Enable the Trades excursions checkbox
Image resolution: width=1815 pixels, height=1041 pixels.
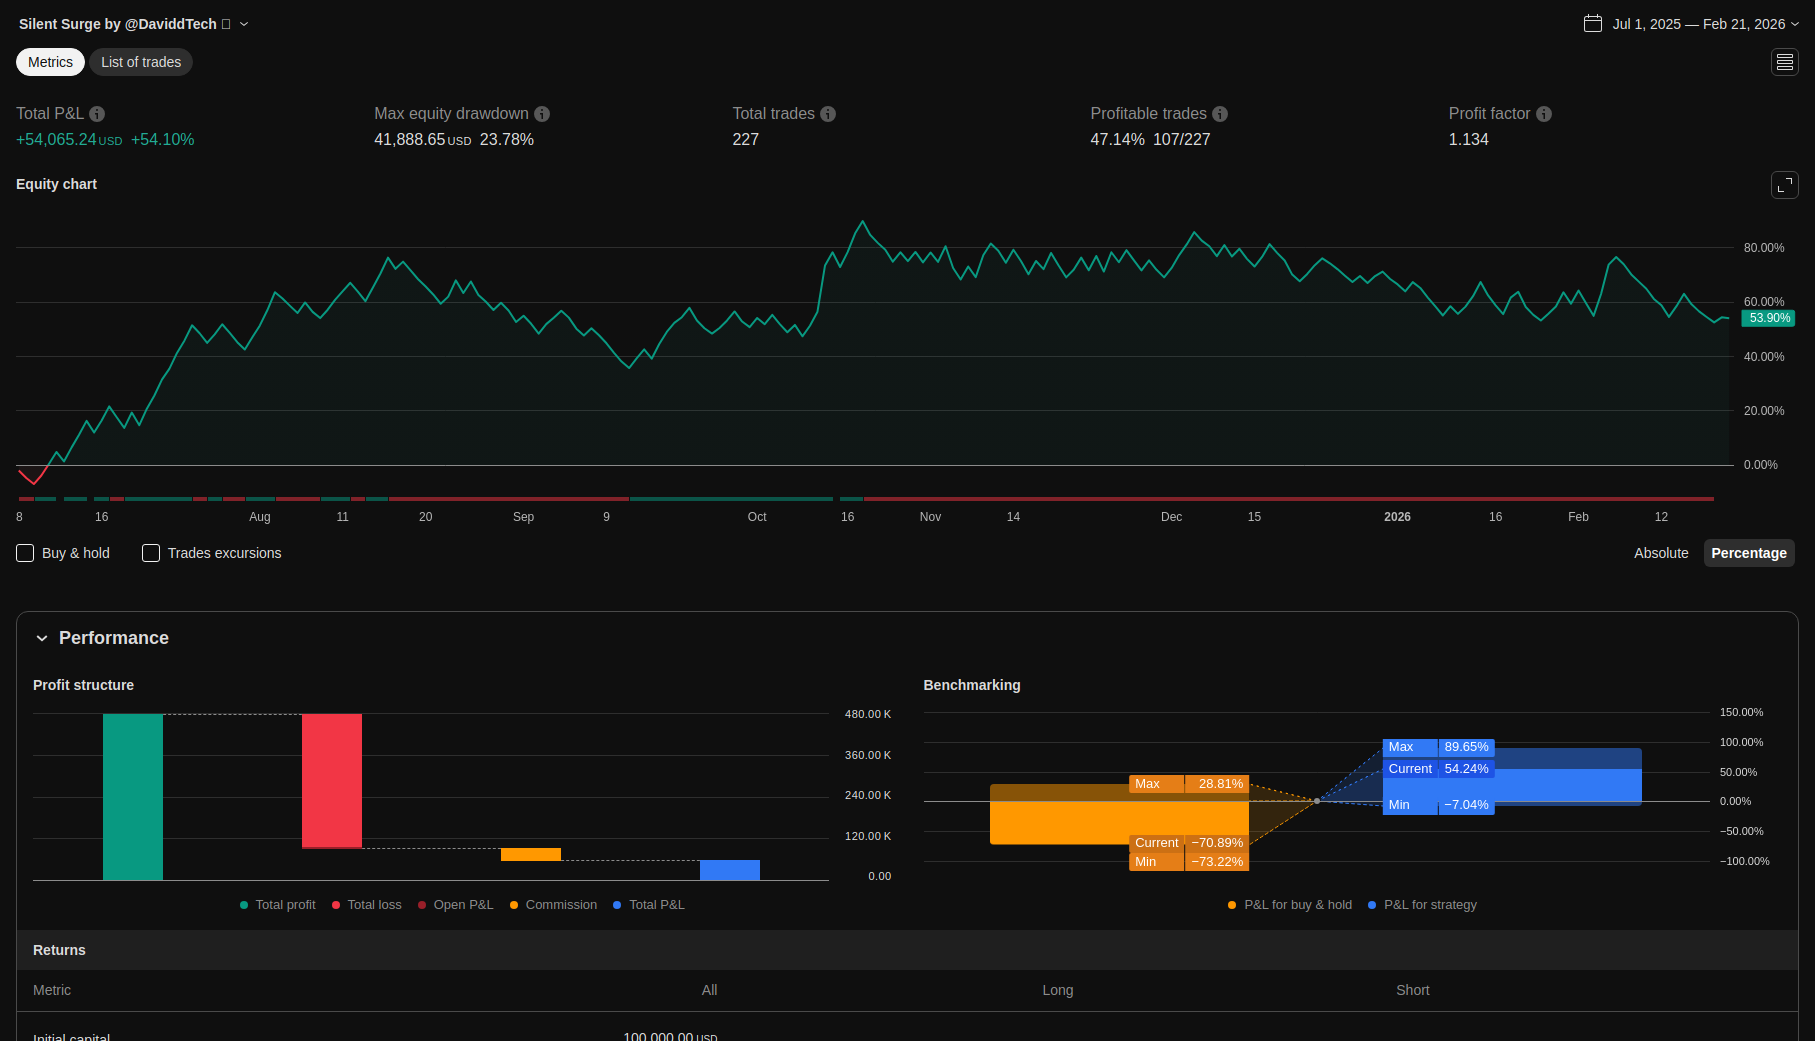coord(151,553)
